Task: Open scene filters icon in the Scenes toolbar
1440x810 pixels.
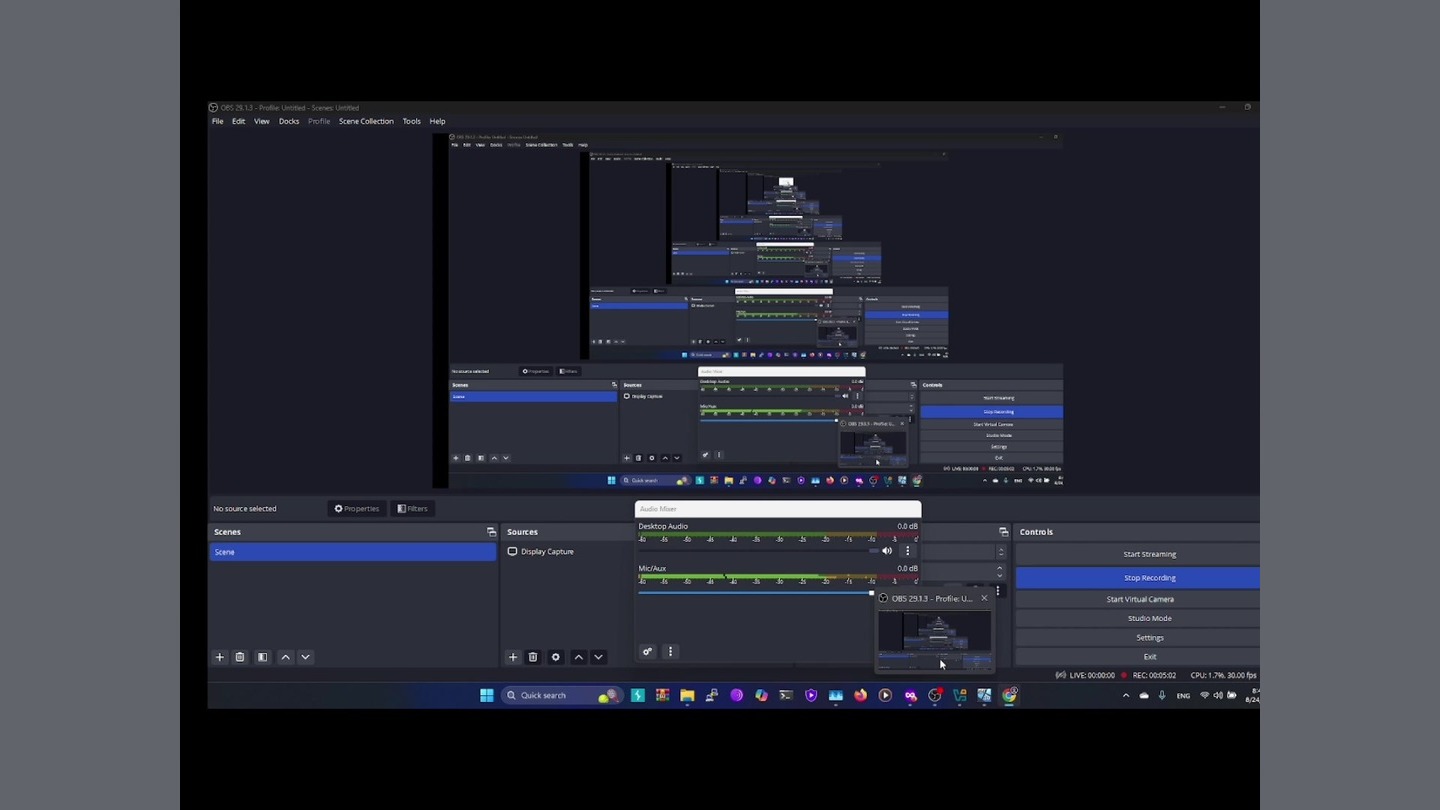Action: pyautogui.click(x=263, y=657)
